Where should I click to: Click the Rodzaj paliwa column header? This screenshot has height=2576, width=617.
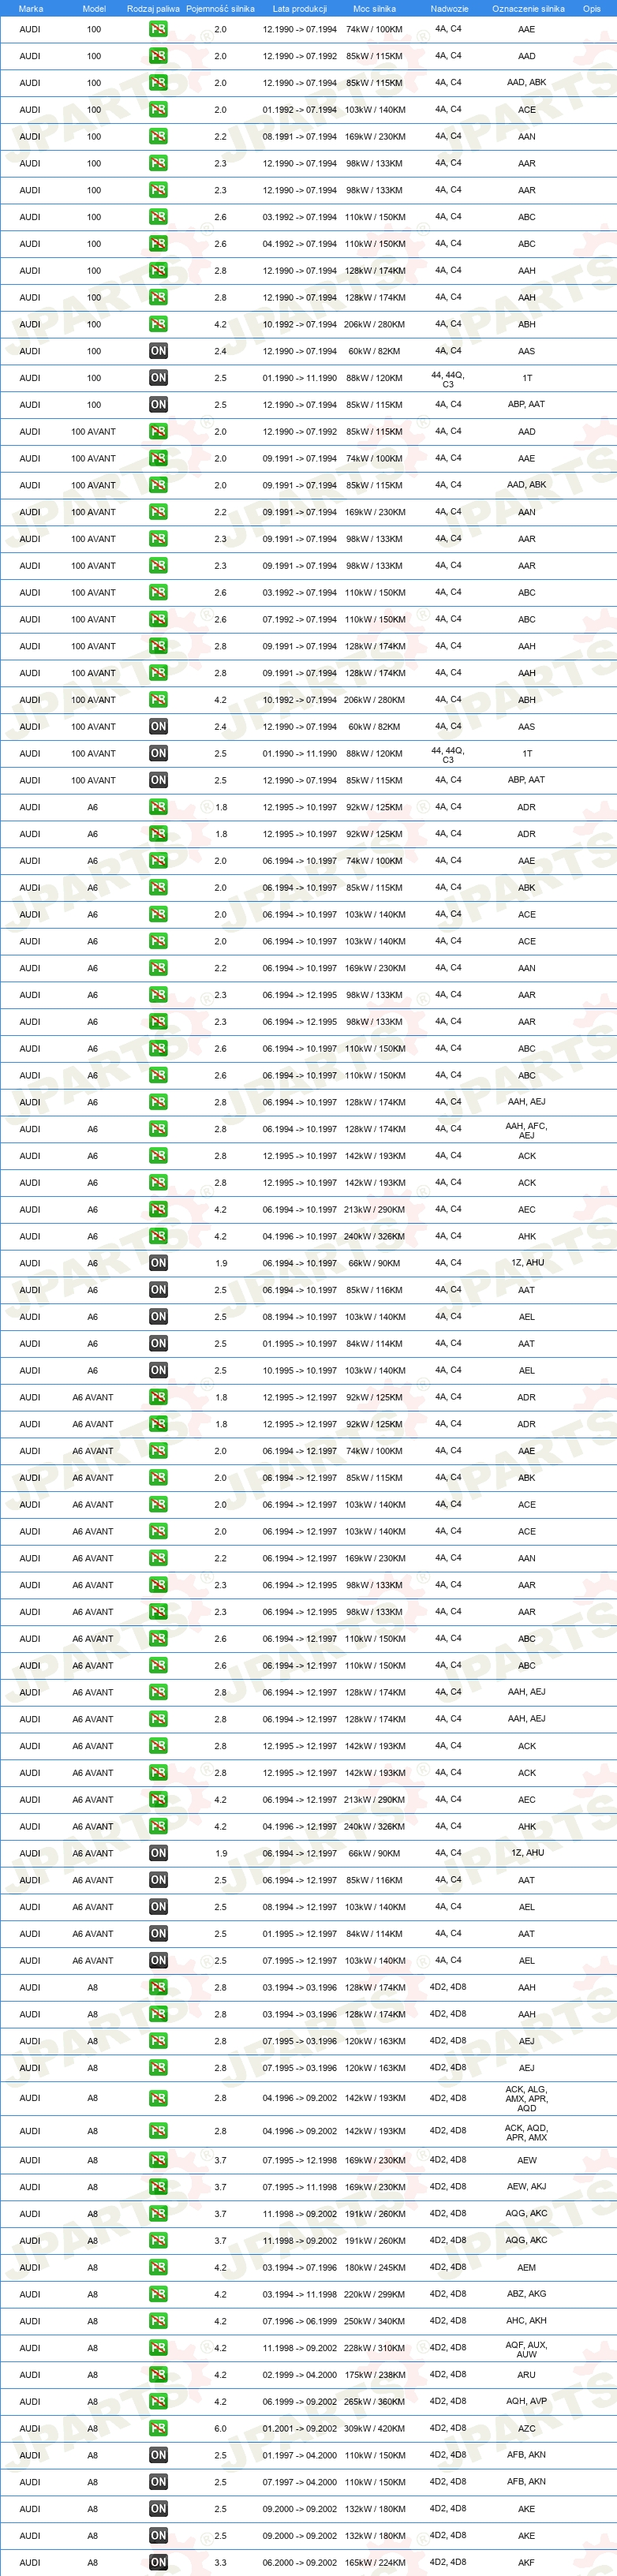tap(153, 8)
